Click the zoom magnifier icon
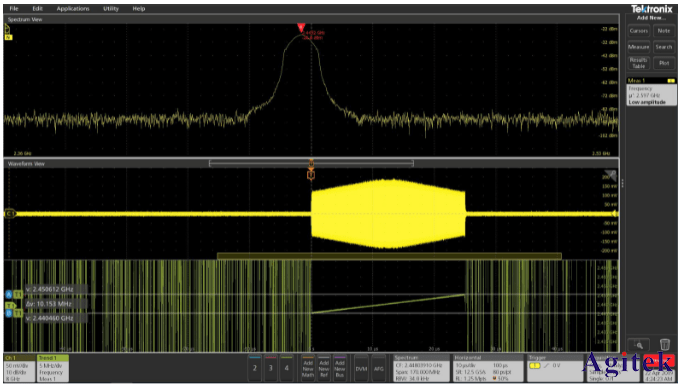 [638, 345]
